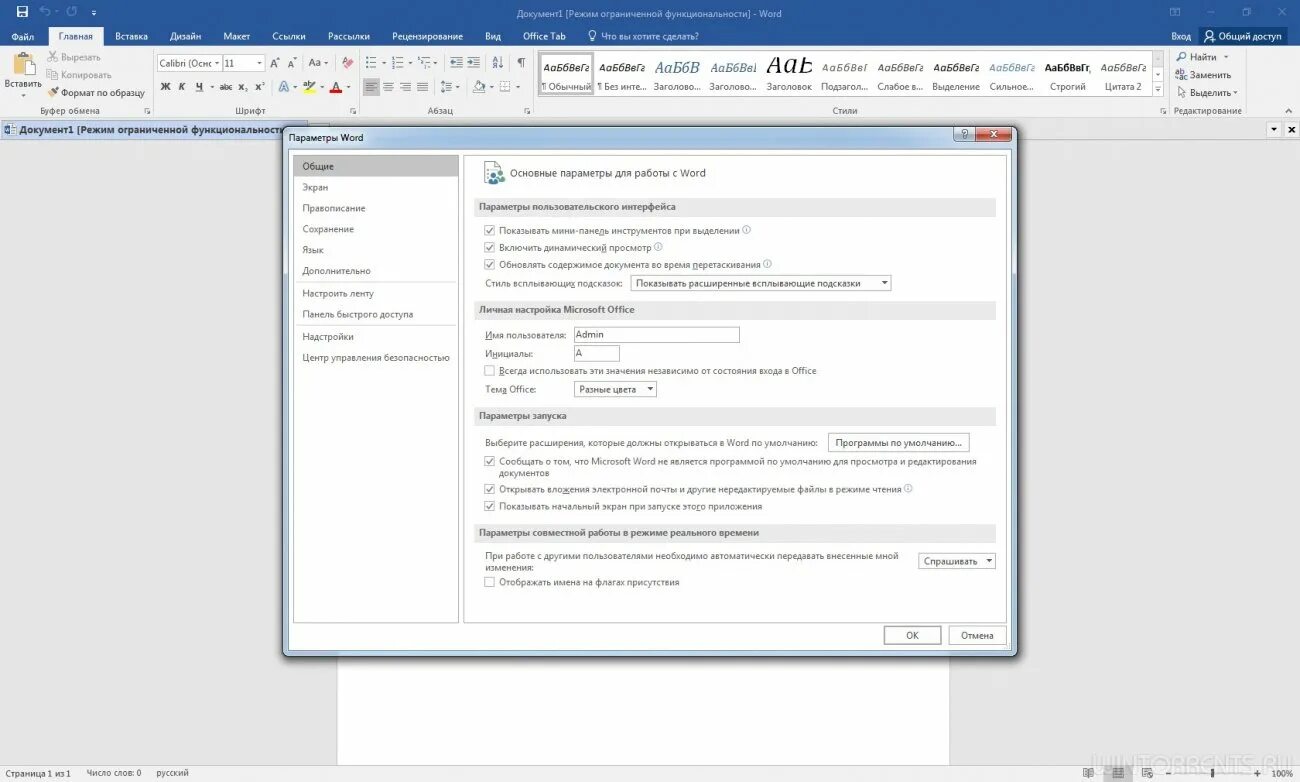Activate Формат по образцу painter
Image resolution: width=1300 pixels, height=782 pixels.
tap(96, 93)
